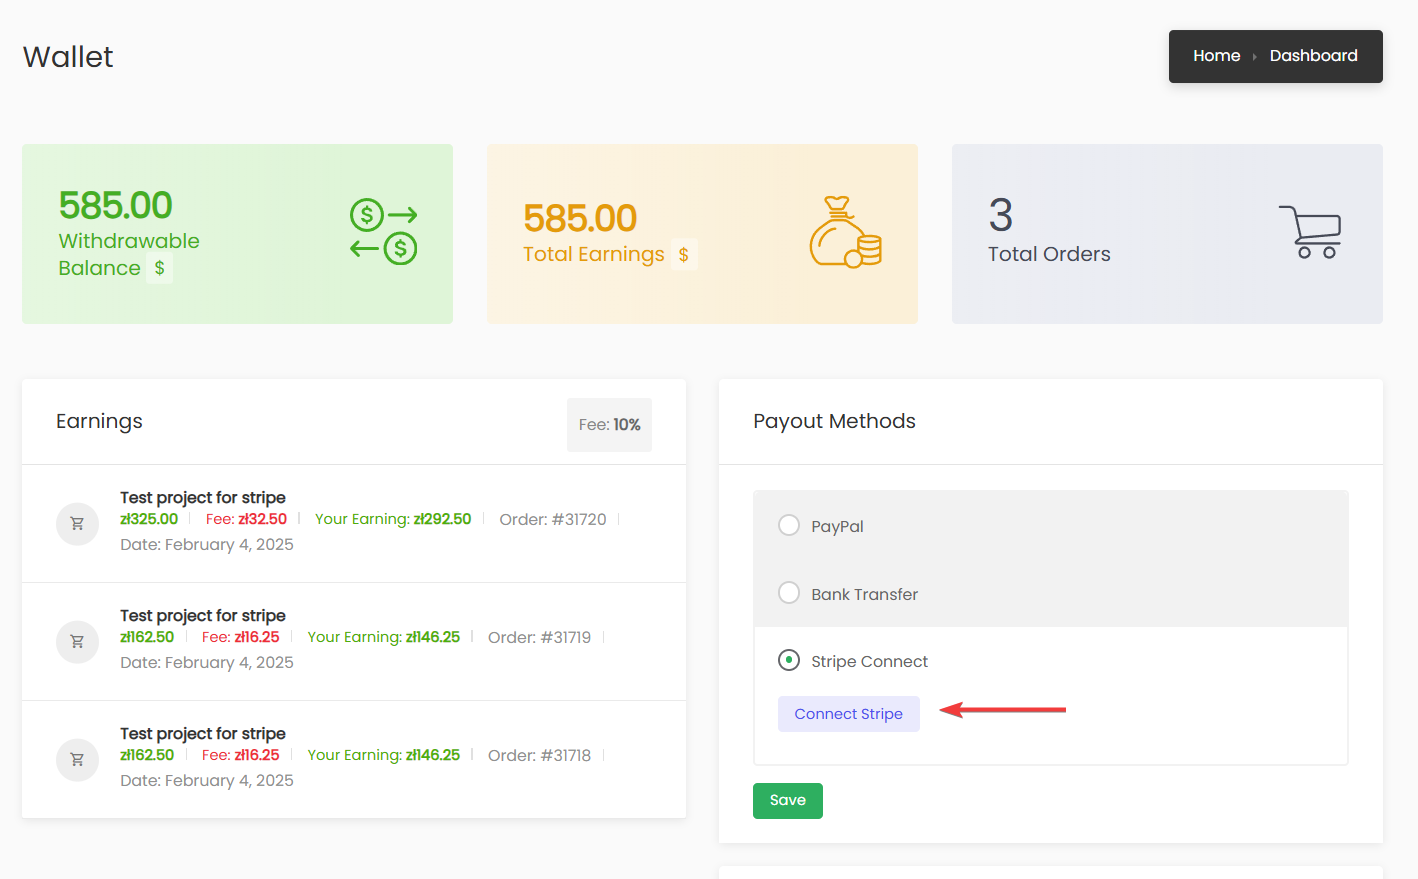Select the Stripe Connect radio button
The width and height of the screenshot is (1418, 879).
pyautogui.click(x=789, y=661)
